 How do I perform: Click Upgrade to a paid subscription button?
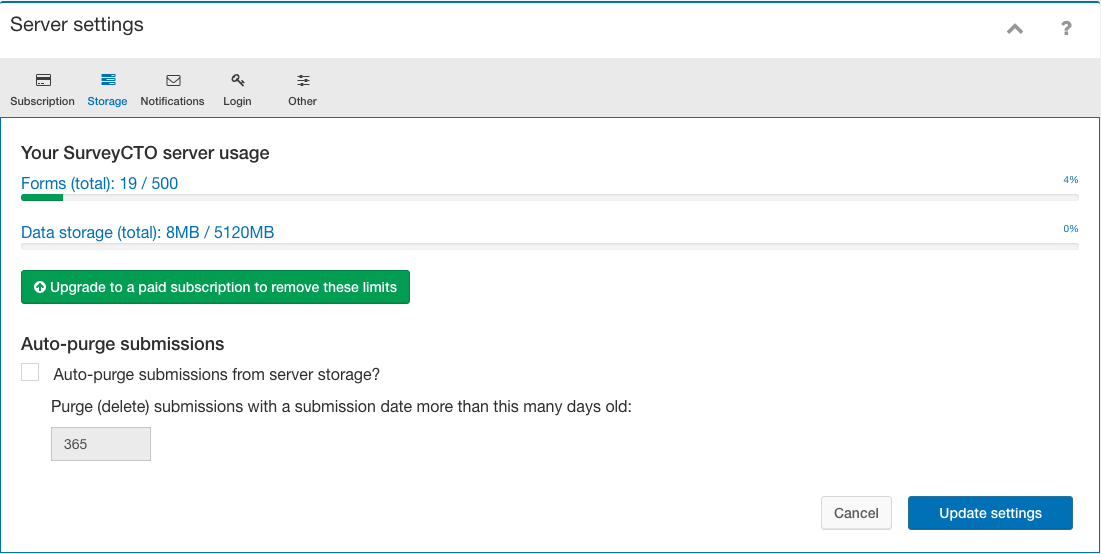click(x=216, y=287)
